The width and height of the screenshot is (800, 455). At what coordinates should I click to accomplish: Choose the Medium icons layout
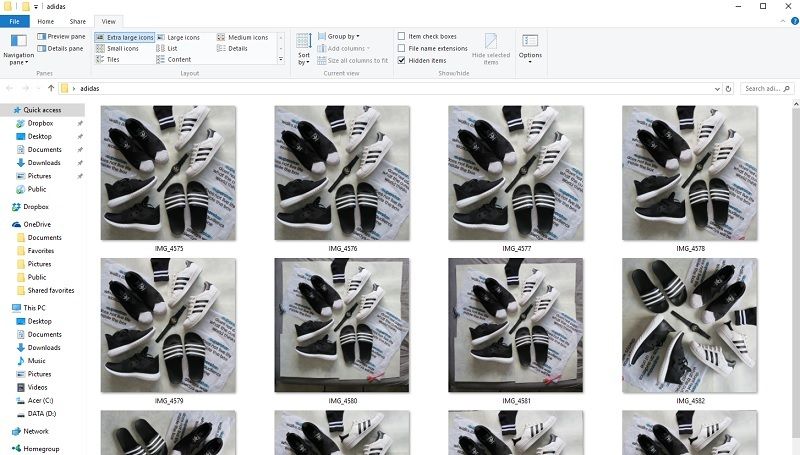[x=242, y=37]
